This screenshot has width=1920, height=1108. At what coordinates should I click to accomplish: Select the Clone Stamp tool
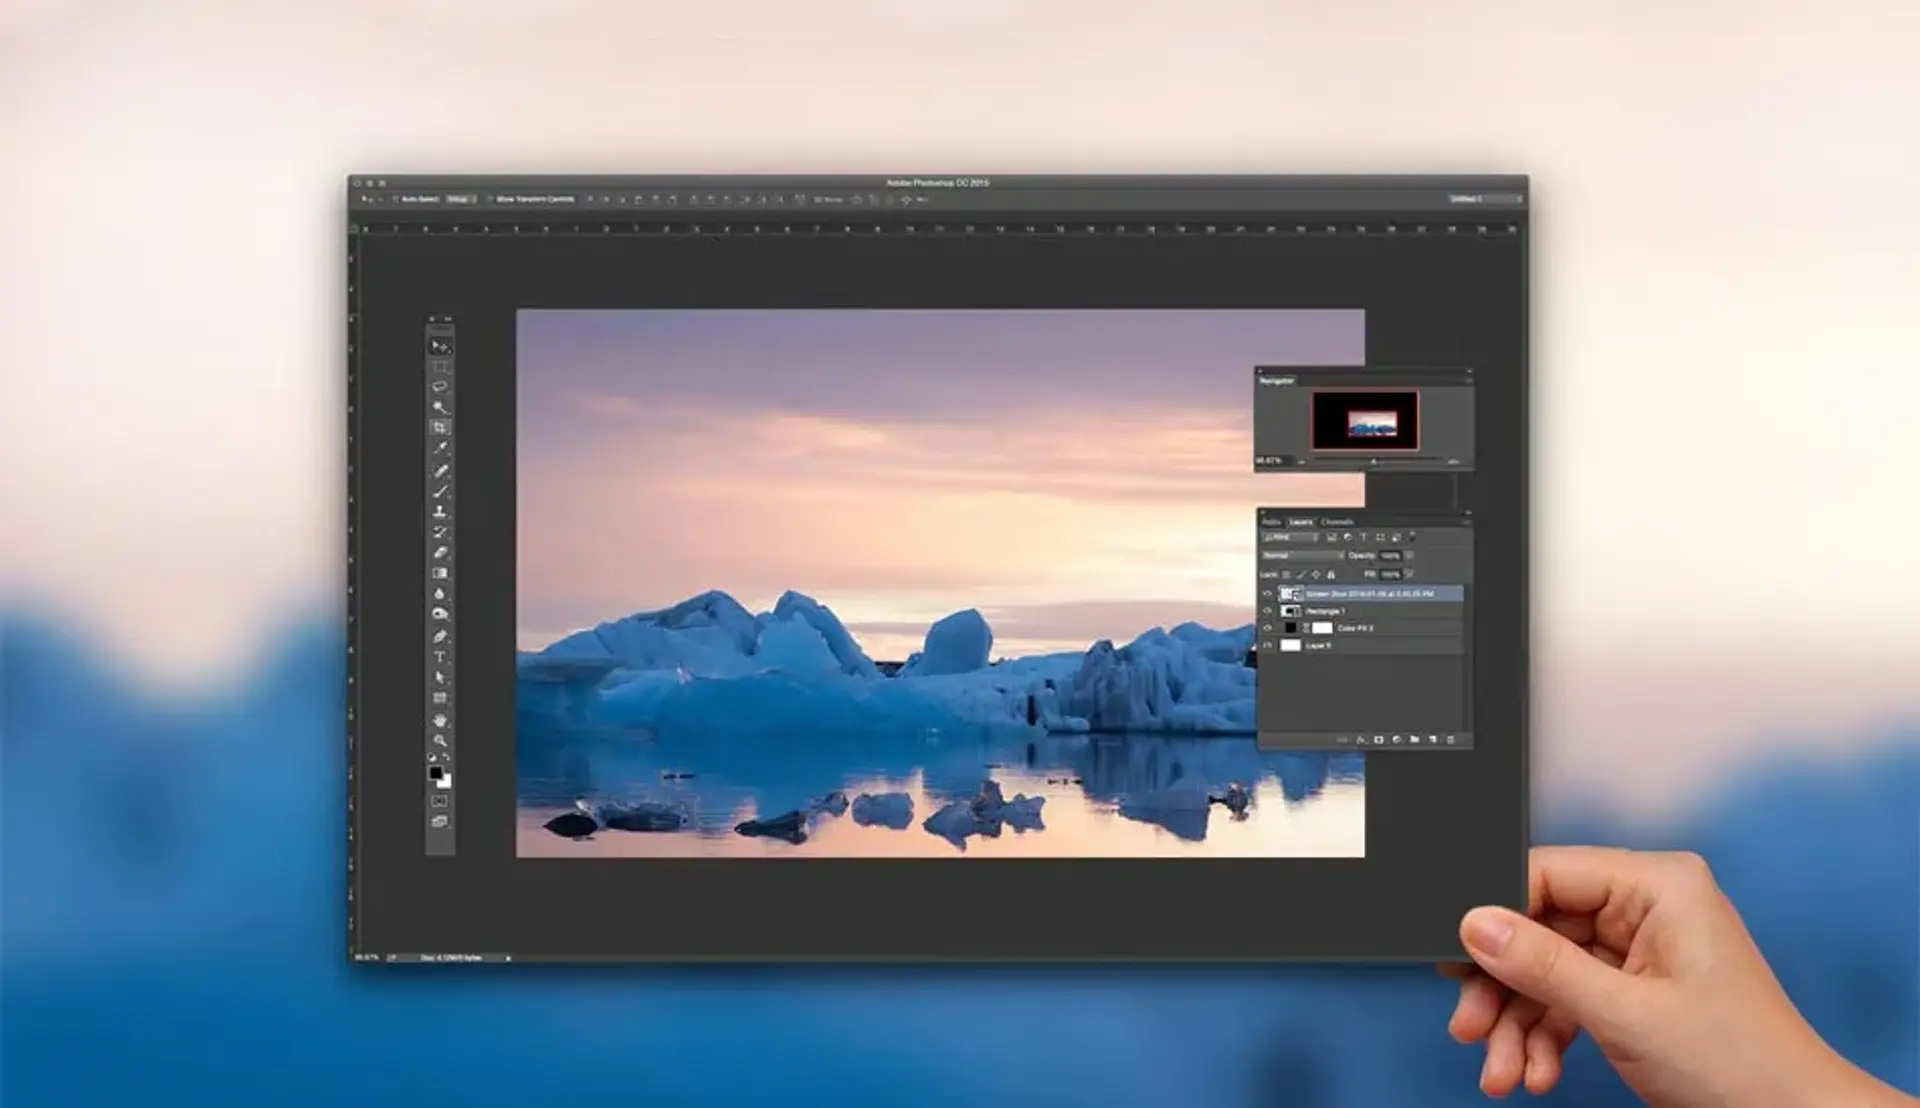click(440, 511)
